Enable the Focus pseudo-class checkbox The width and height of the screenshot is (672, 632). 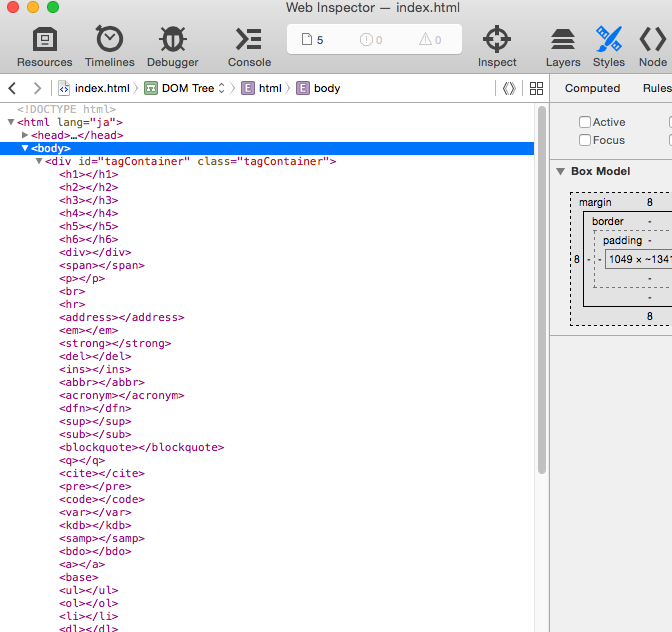tap(585, 140)
